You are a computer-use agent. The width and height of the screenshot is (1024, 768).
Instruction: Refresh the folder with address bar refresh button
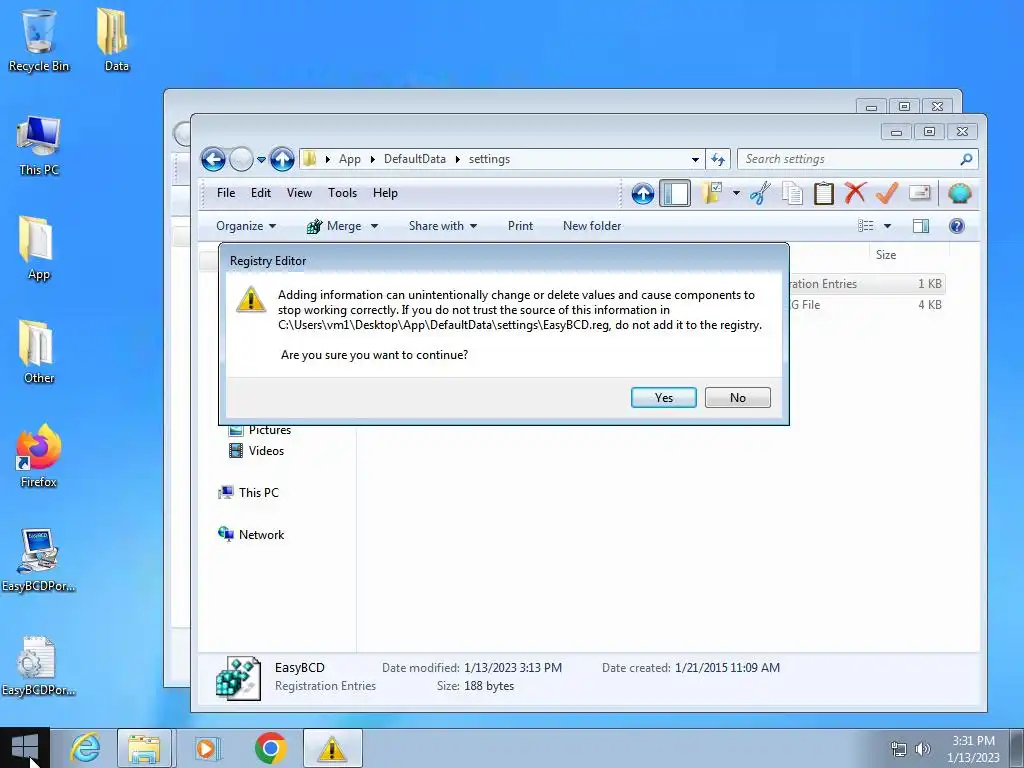718,159
